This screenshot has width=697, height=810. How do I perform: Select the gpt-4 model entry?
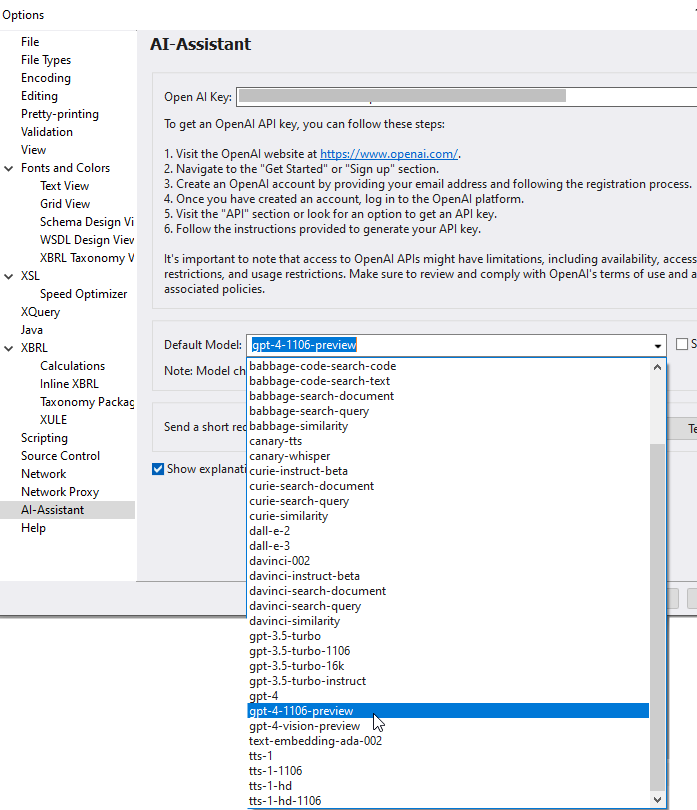(263, 696)
